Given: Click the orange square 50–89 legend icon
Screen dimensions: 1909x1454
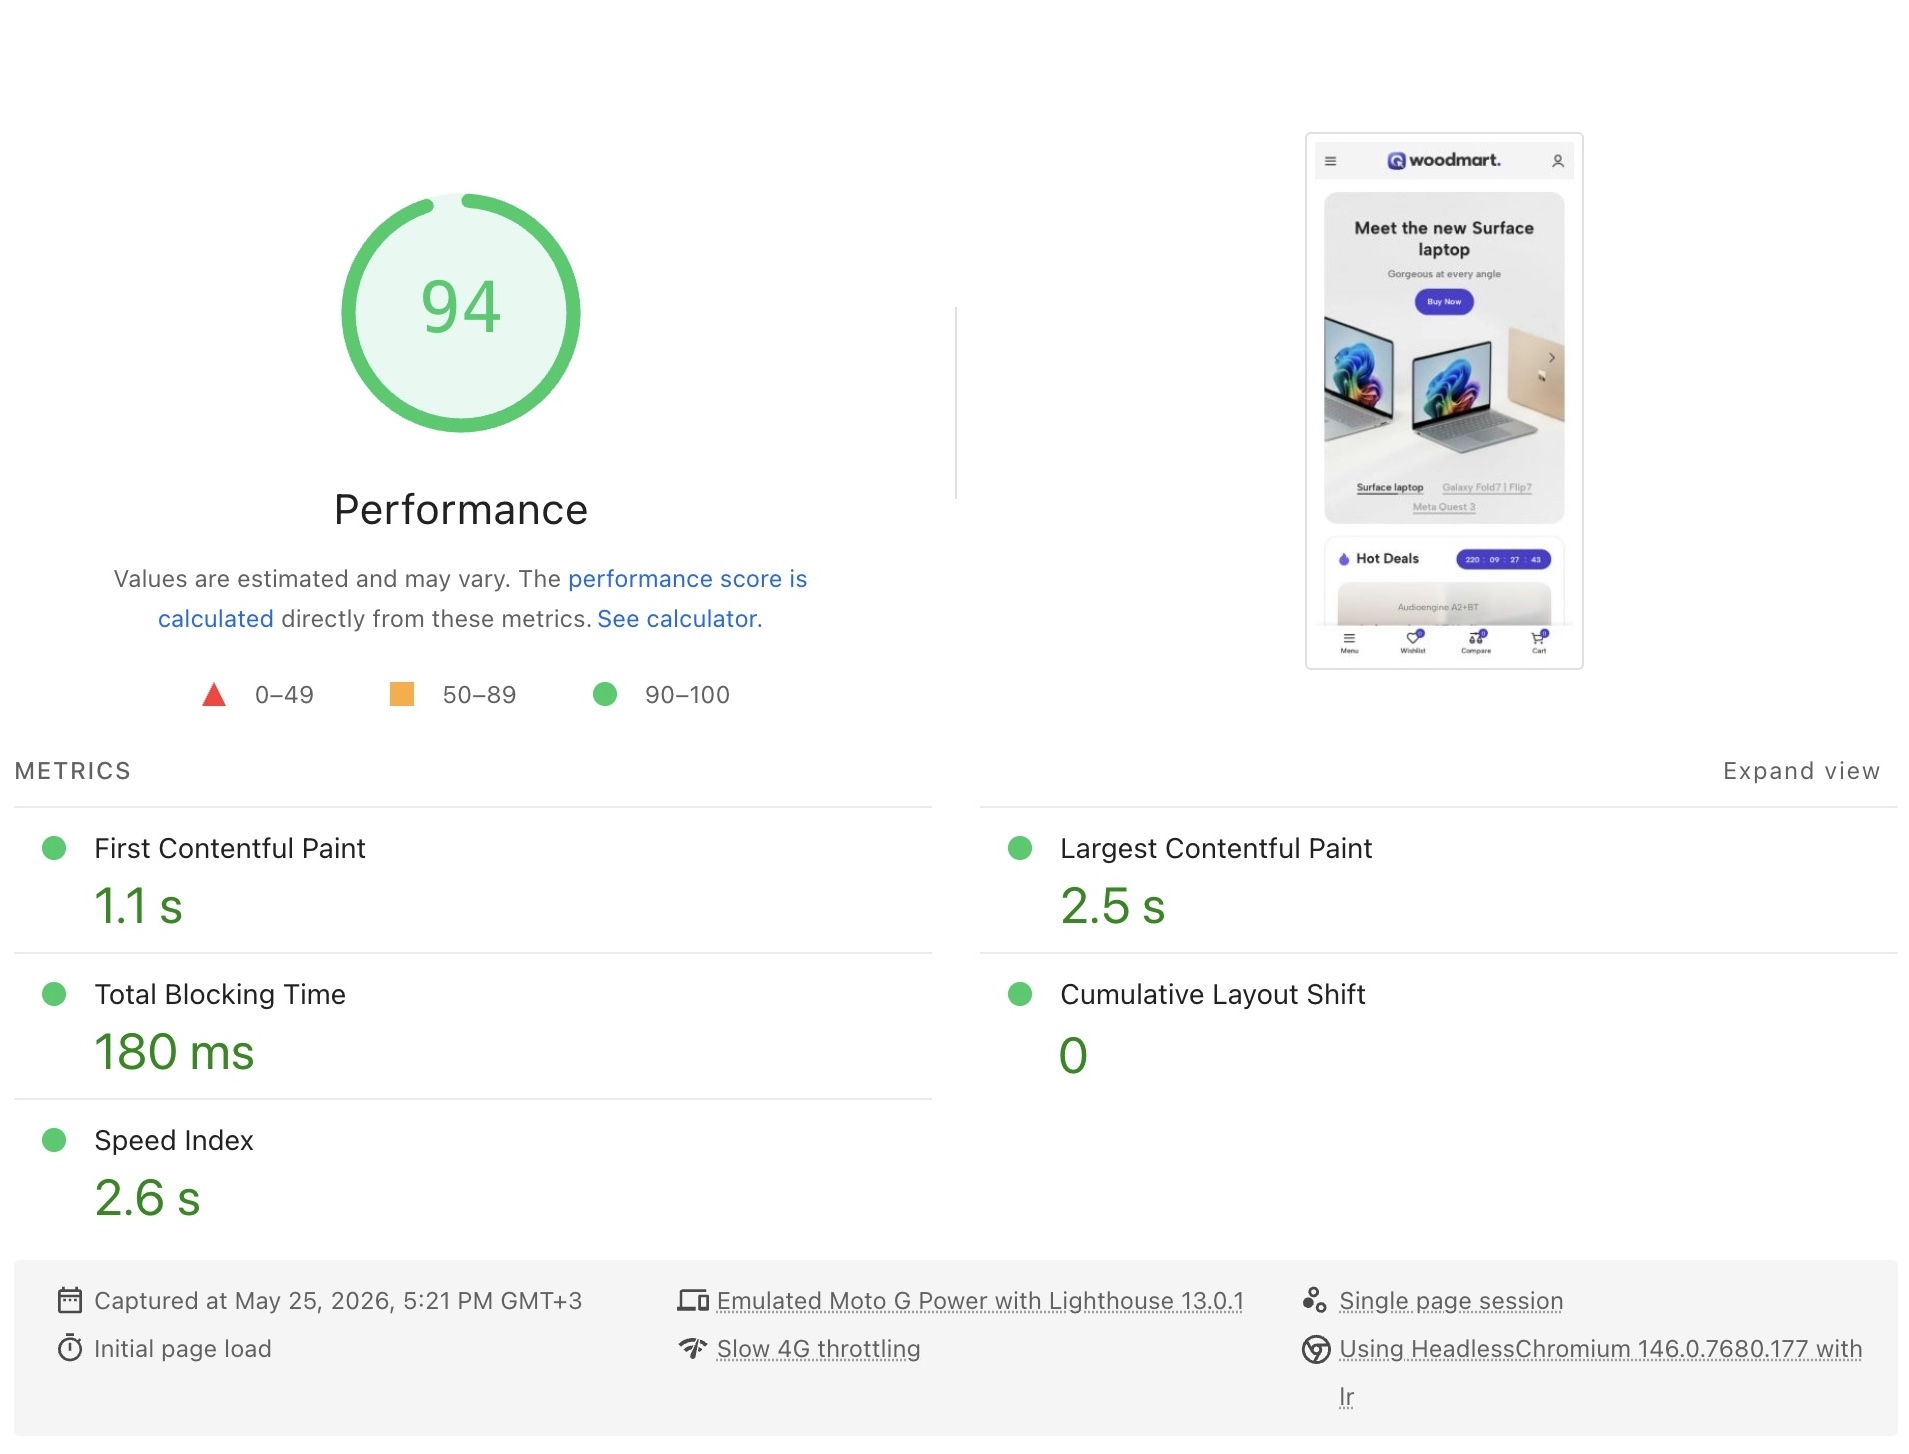Looking at the screenshot, I should 402,694.
